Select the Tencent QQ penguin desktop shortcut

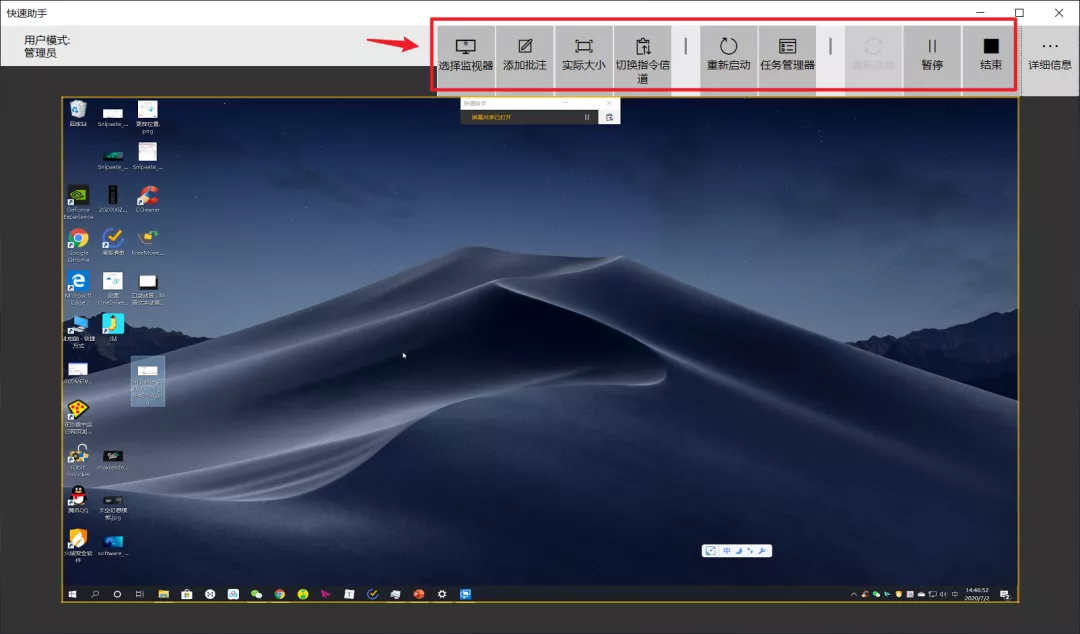[x=78, y=500]
